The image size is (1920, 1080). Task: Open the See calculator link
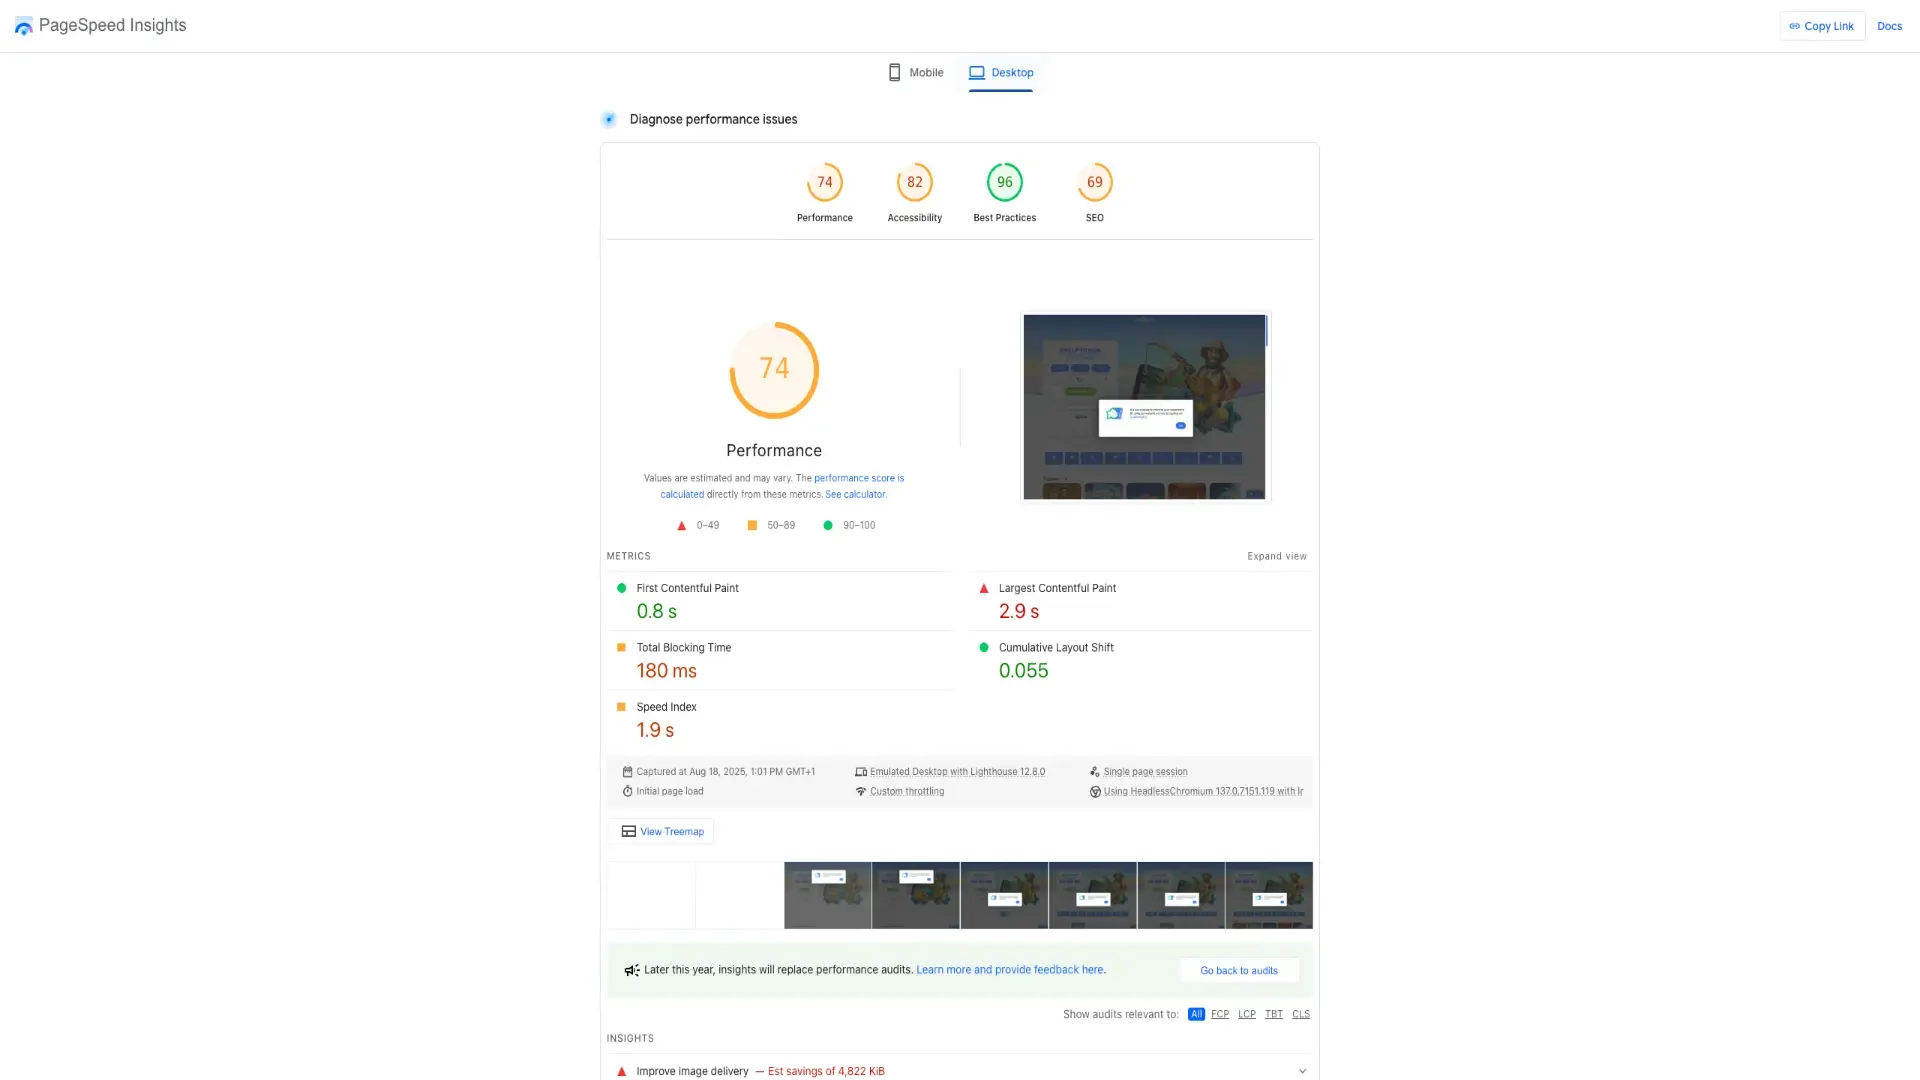[855, 494]
